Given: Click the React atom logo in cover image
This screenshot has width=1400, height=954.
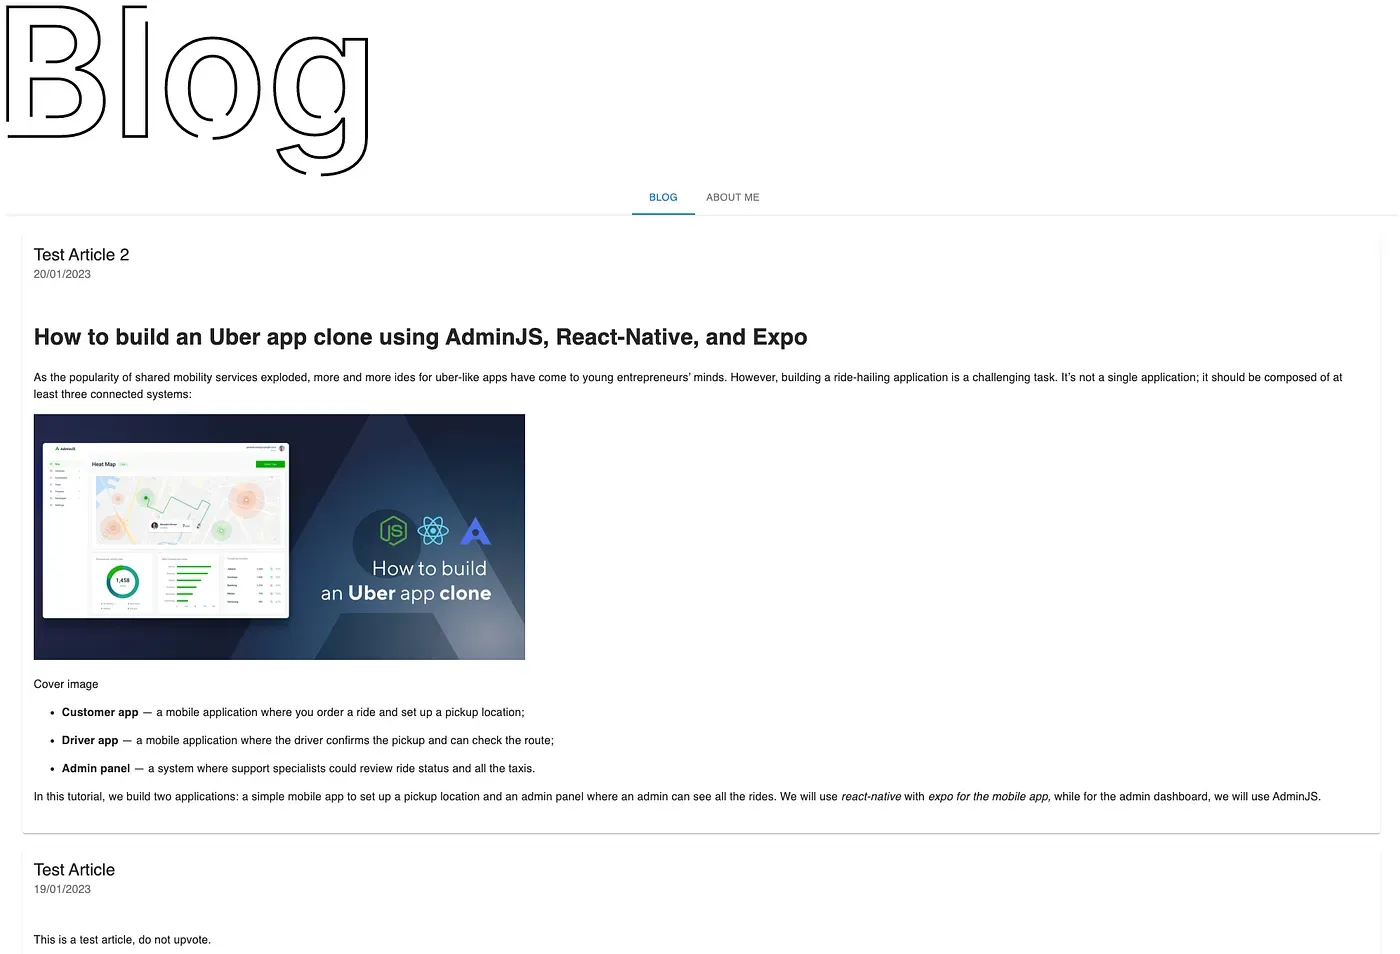Looking at the screenshot, I should click(433, 530).
